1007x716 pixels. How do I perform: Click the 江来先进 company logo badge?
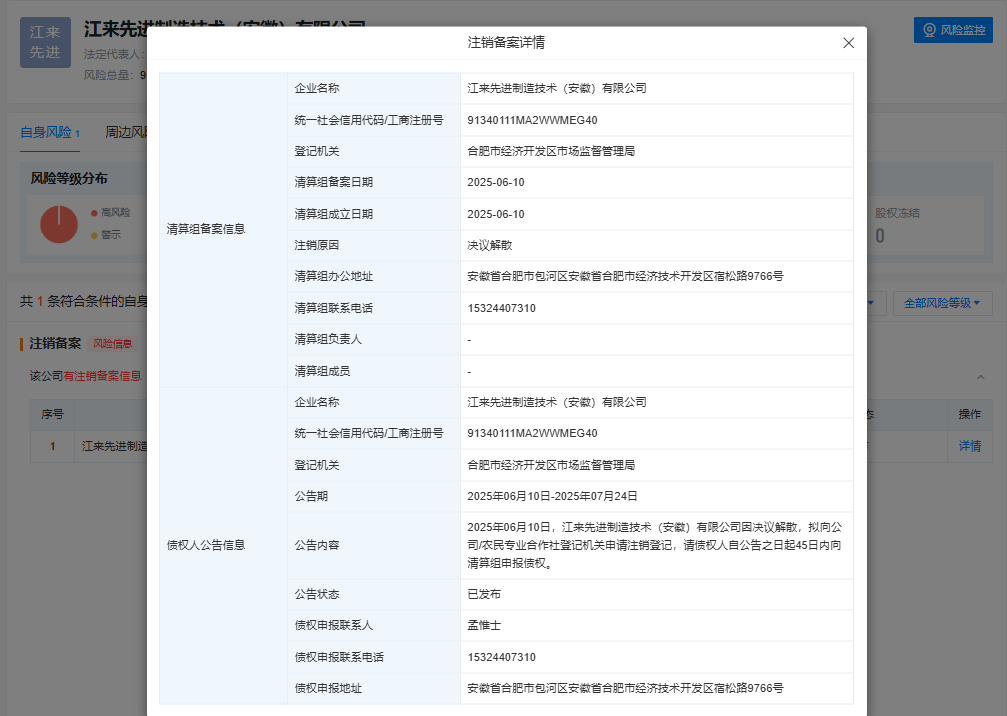click(x=45, y=42)
